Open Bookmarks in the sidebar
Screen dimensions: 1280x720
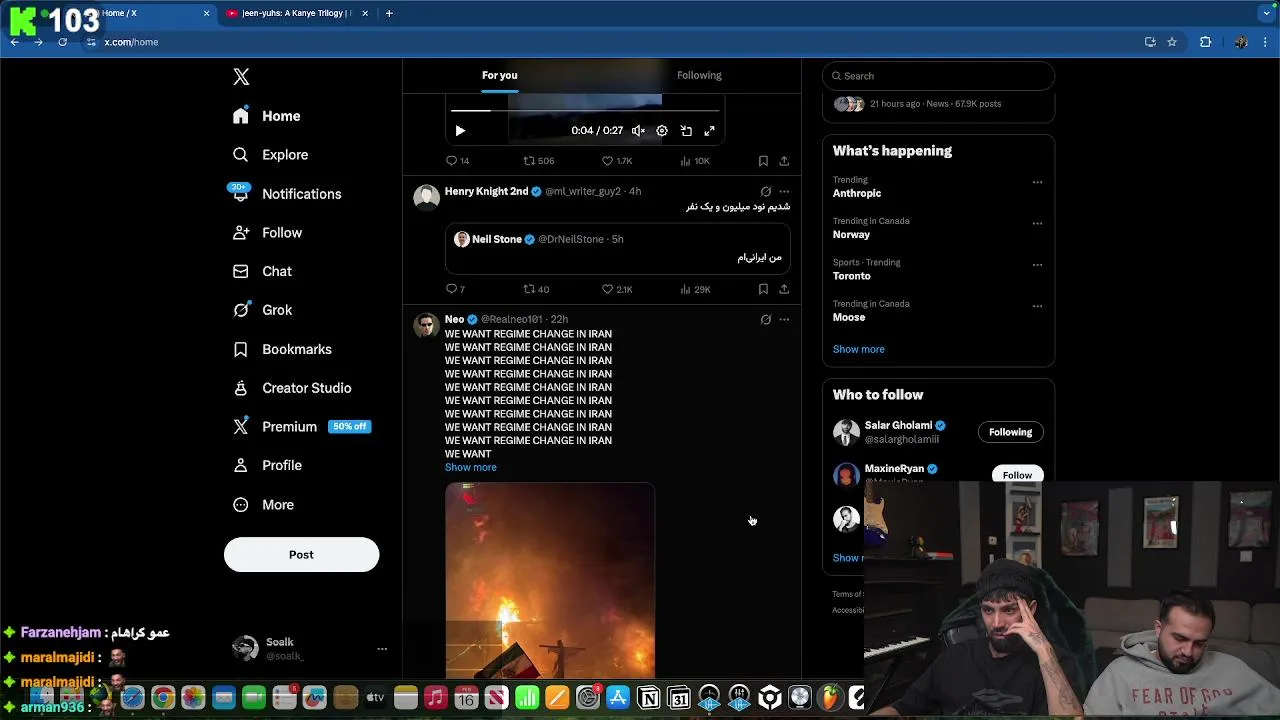[x=282, y=349]
